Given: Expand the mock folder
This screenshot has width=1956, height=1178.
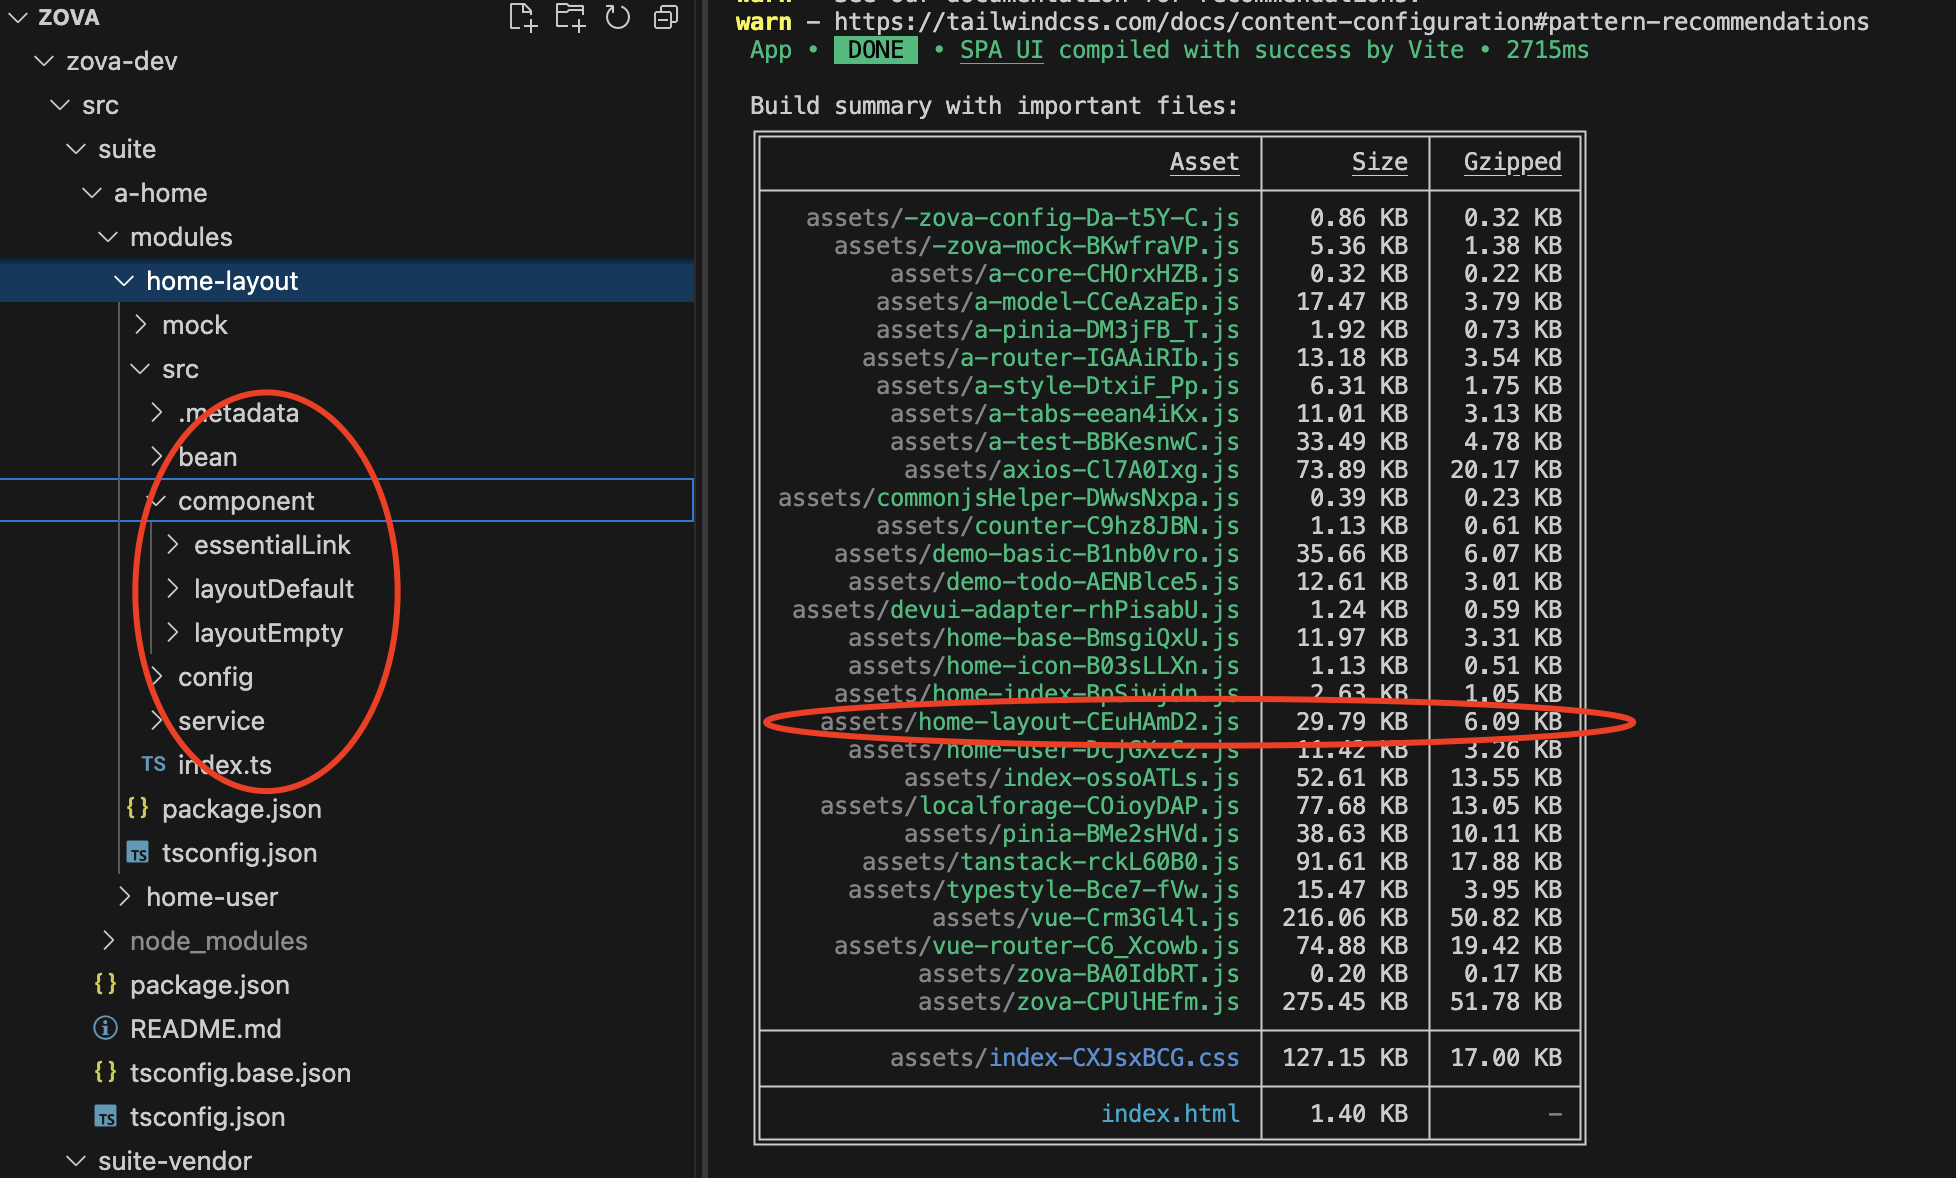Looking at the screenshot, I should 194,325.
